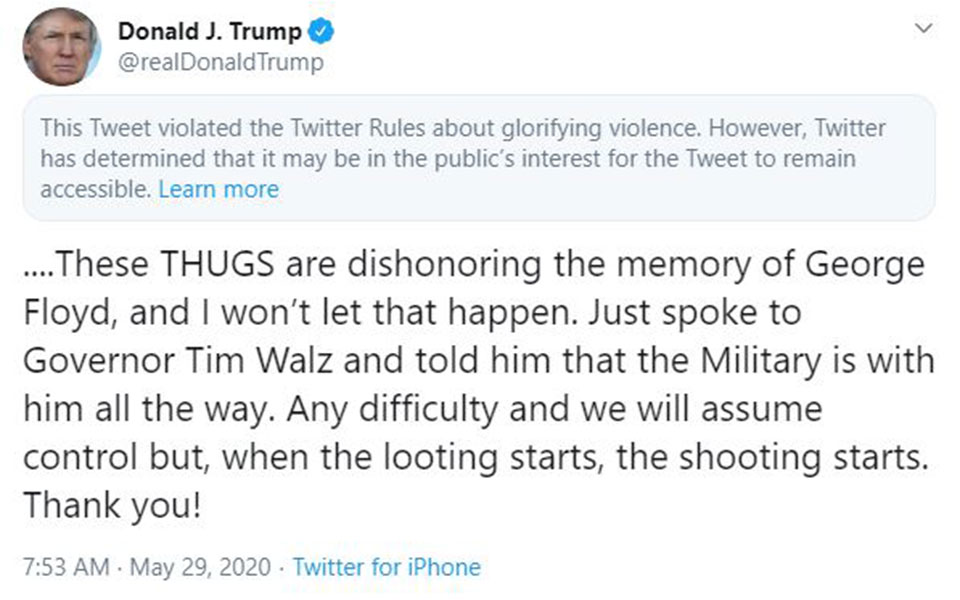
Task: Click the blue verified checkmark badge
Action: pyautogui.click(x=320, y=31)
